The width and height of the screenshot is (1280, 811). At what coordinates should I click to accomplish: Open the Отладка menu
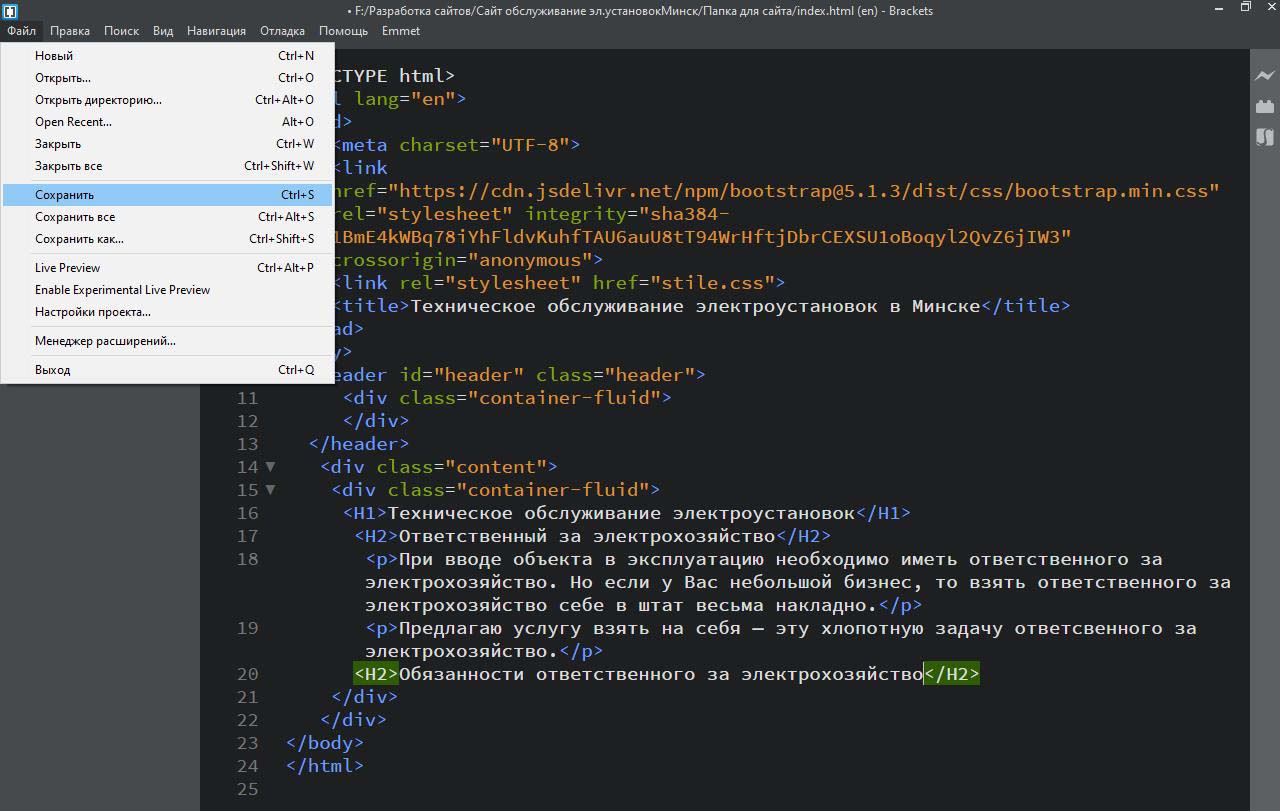(x=282, y=31)
